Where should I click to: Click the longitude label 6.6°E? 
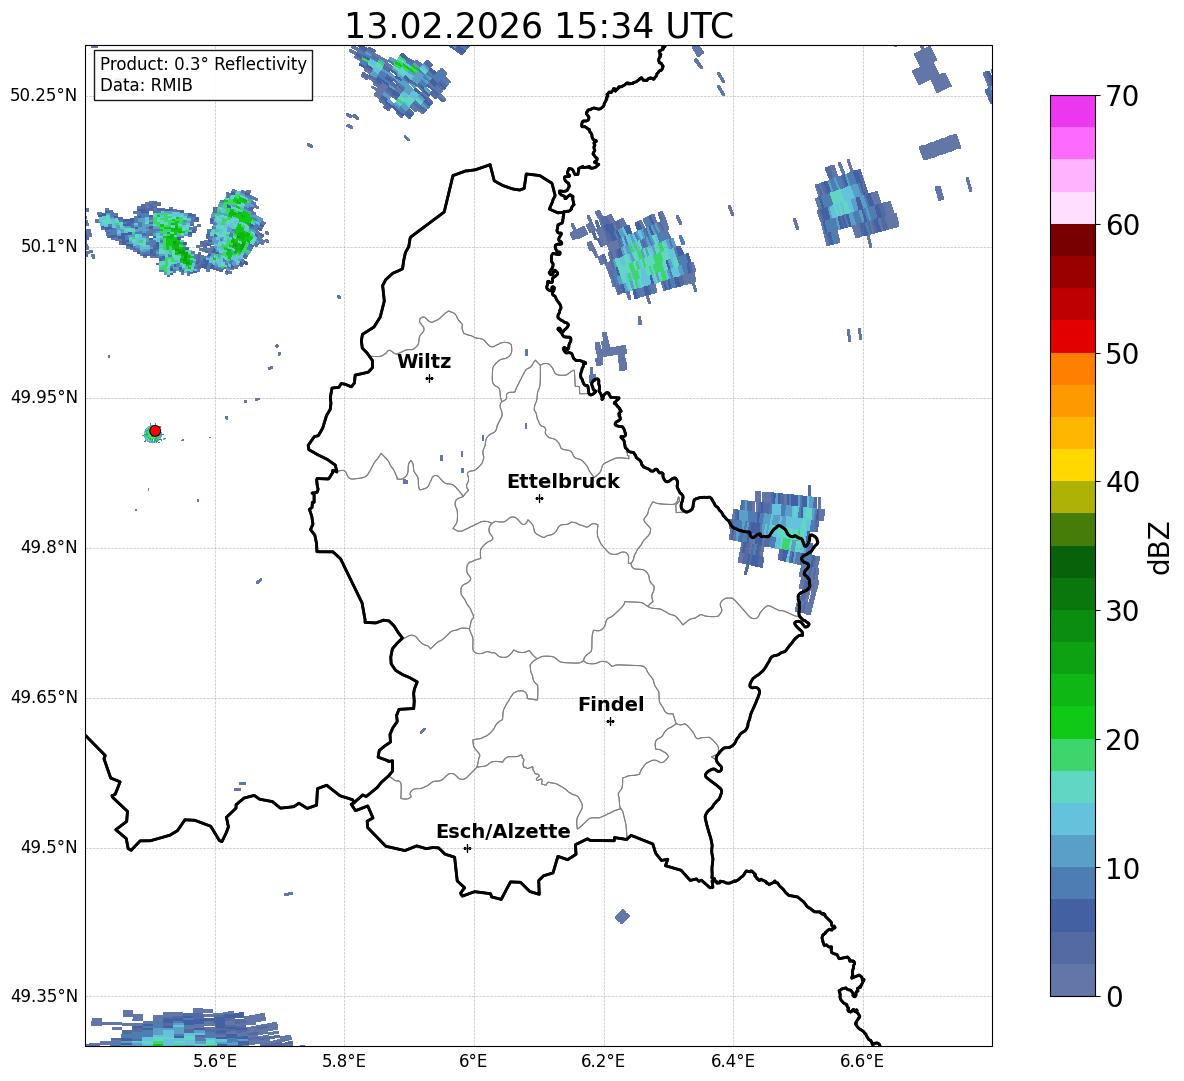(x=862, y=1061)
